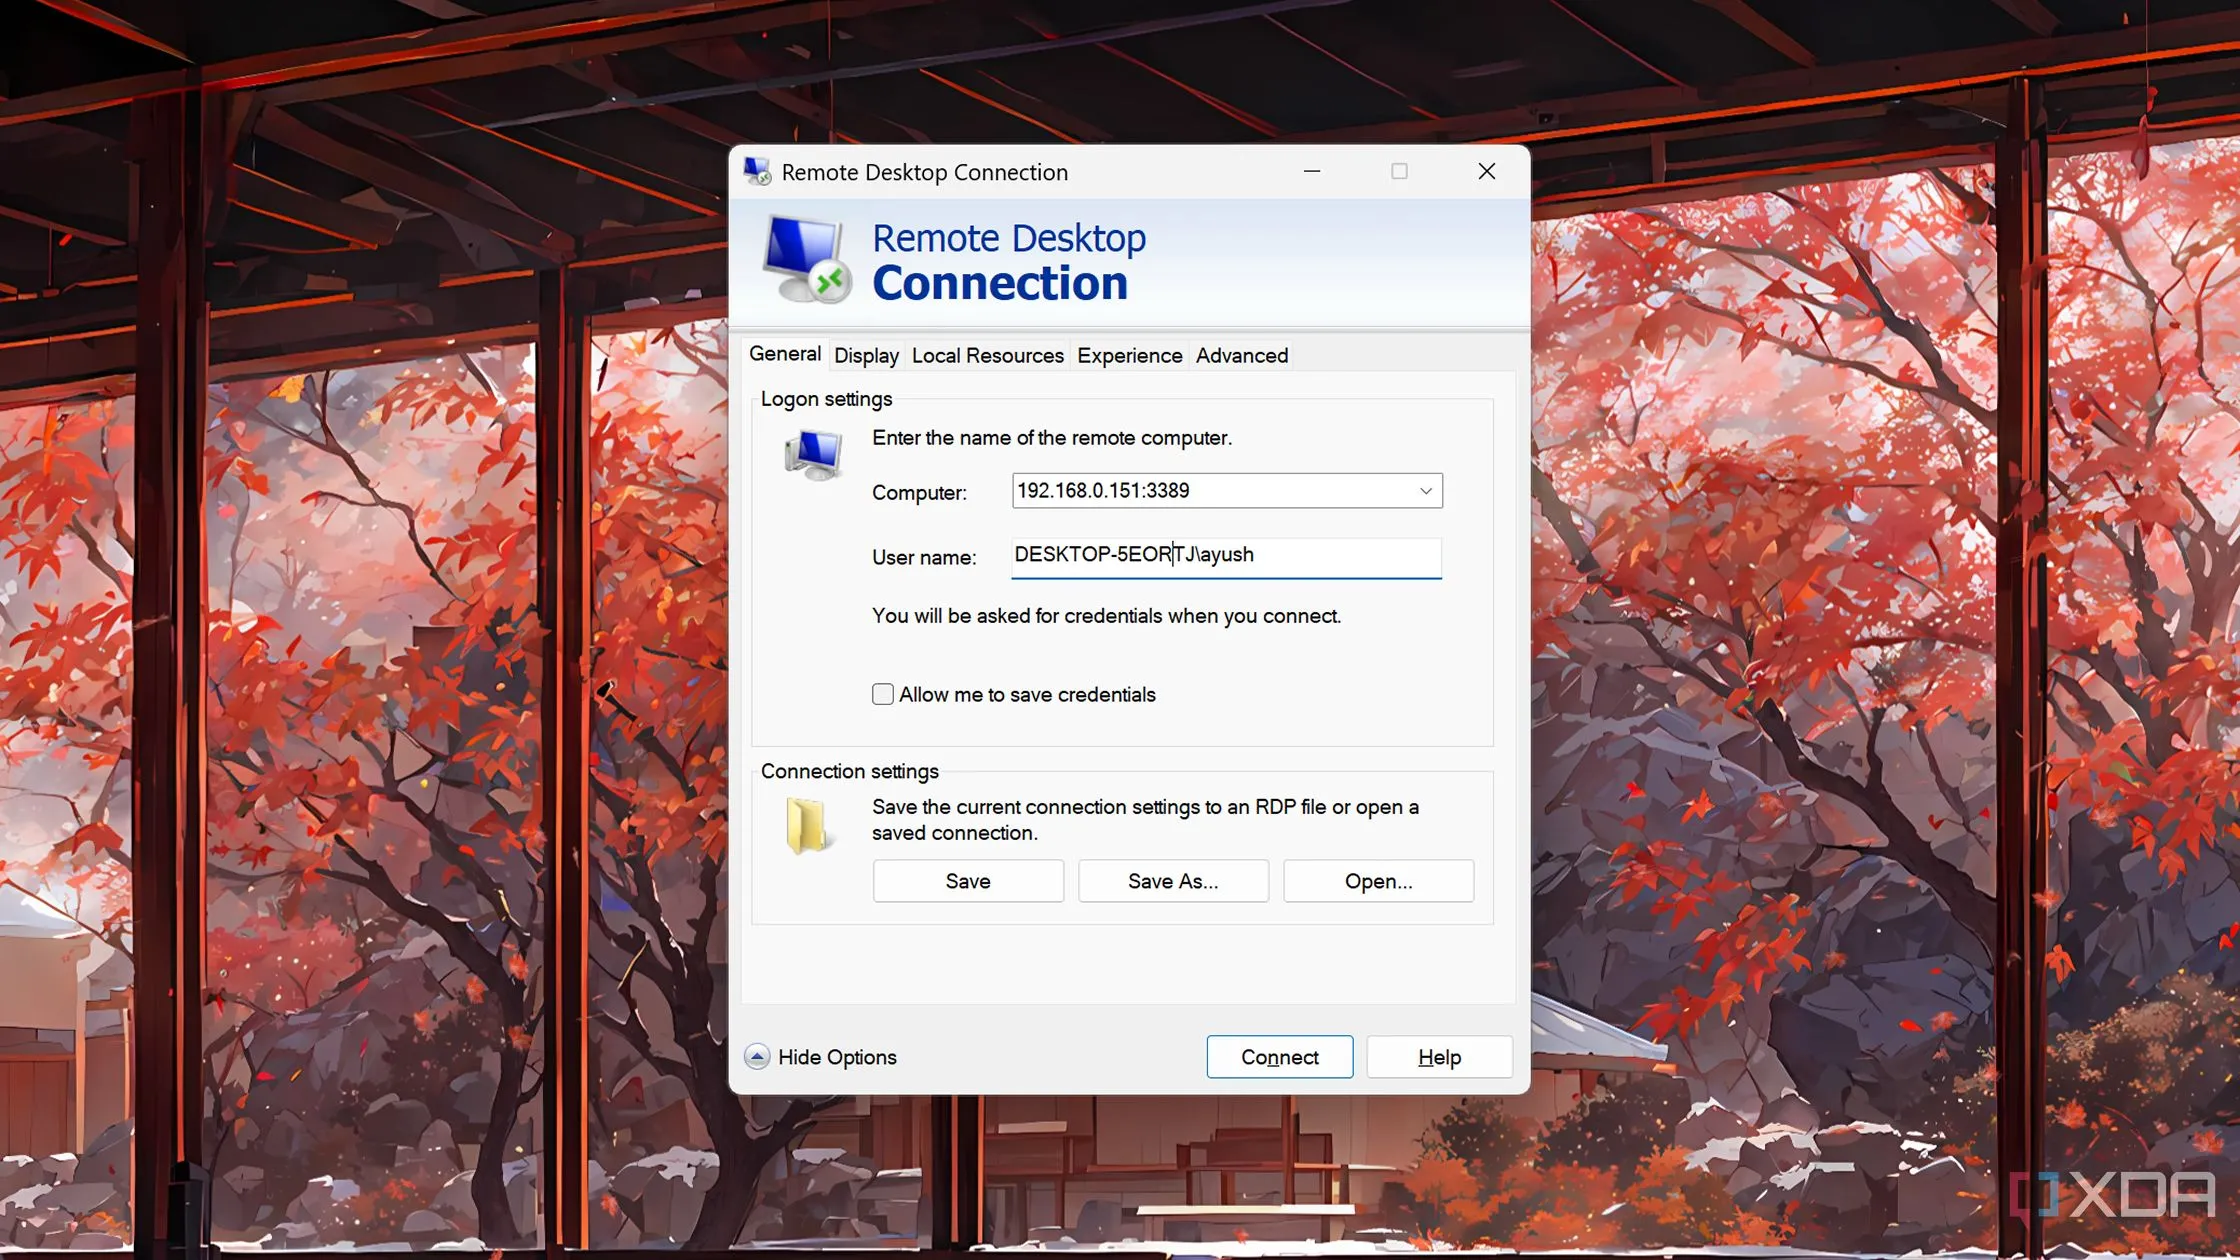
Task: Minimize the Remote Desktop Connection window
Action: (1312, 172)
